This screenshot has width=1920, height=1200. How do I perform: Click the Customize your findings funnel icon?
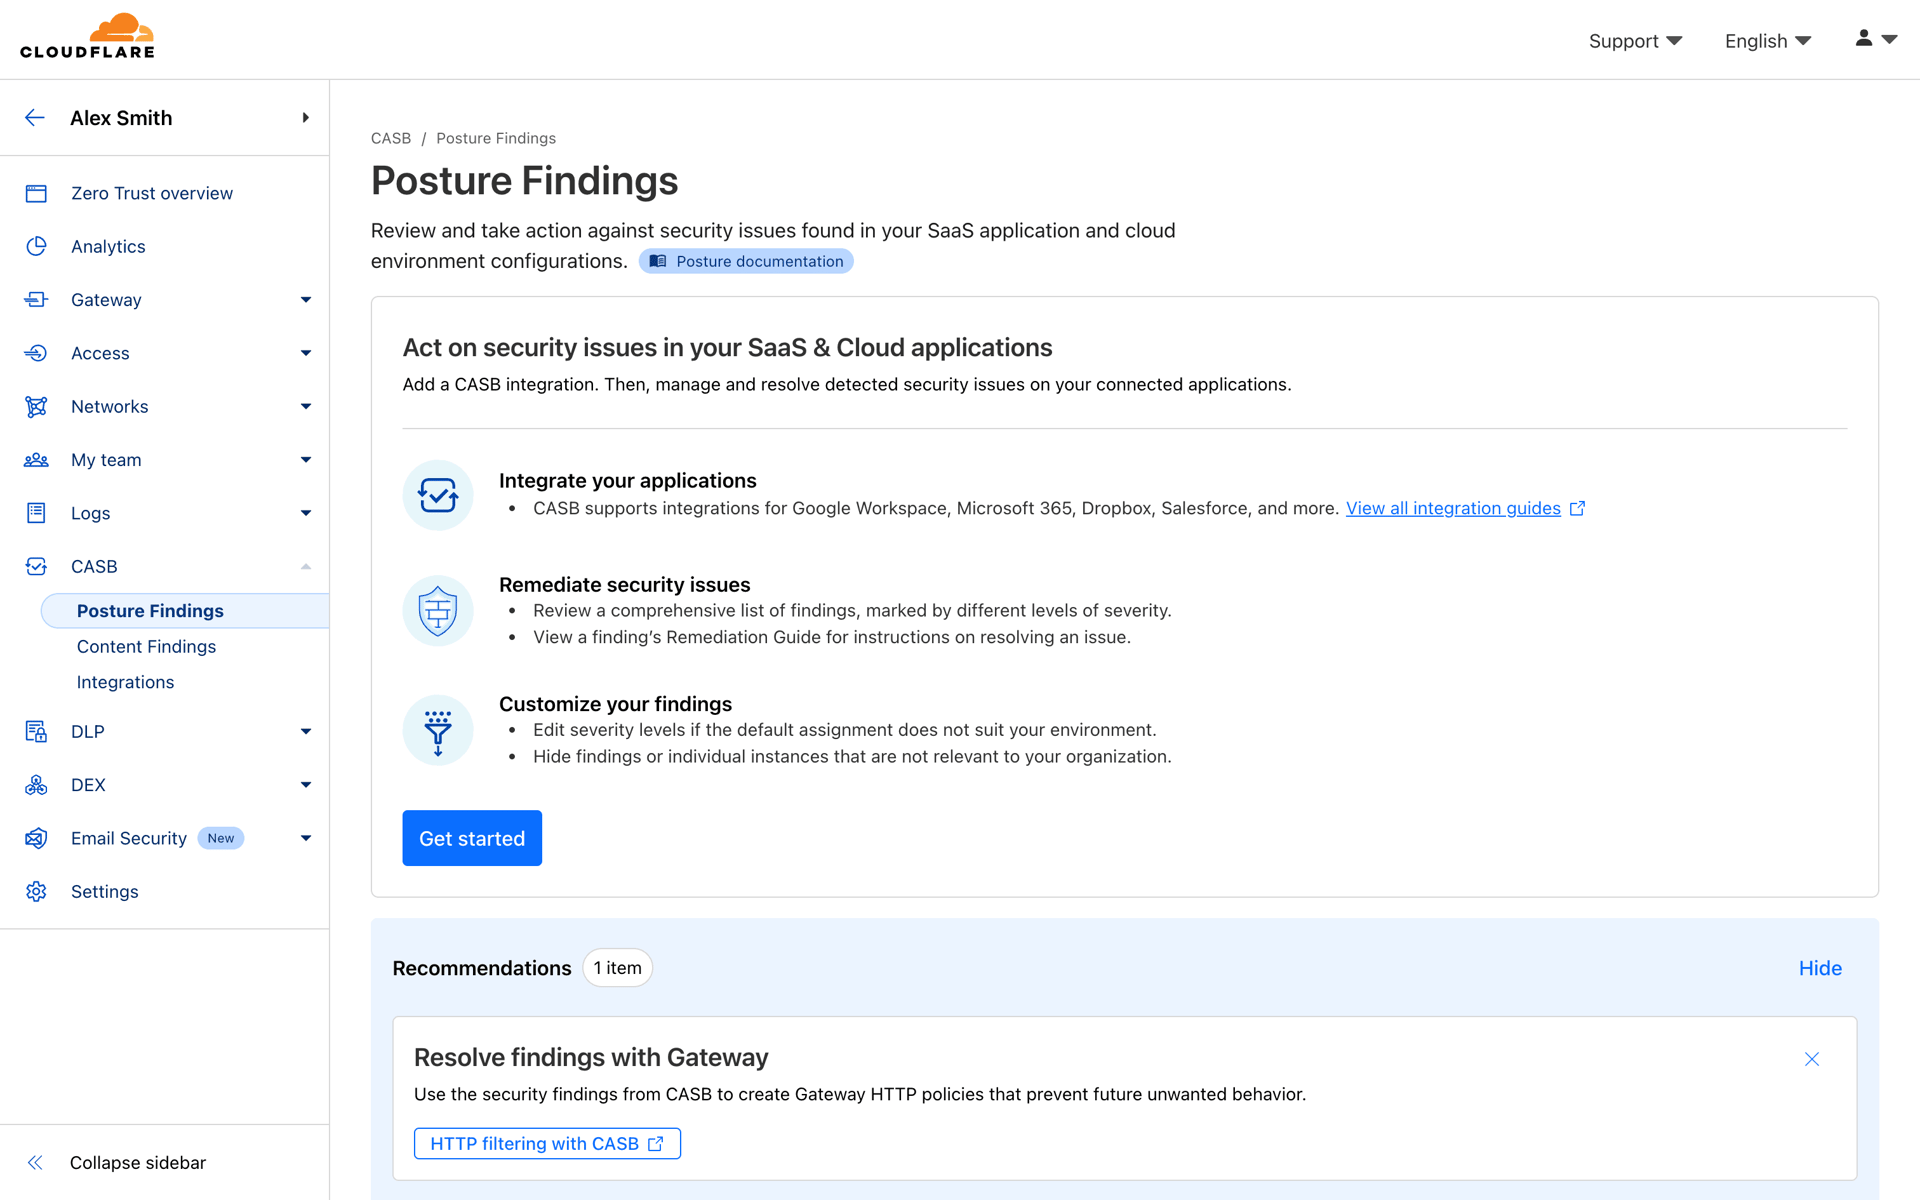(x=438, y=730)
